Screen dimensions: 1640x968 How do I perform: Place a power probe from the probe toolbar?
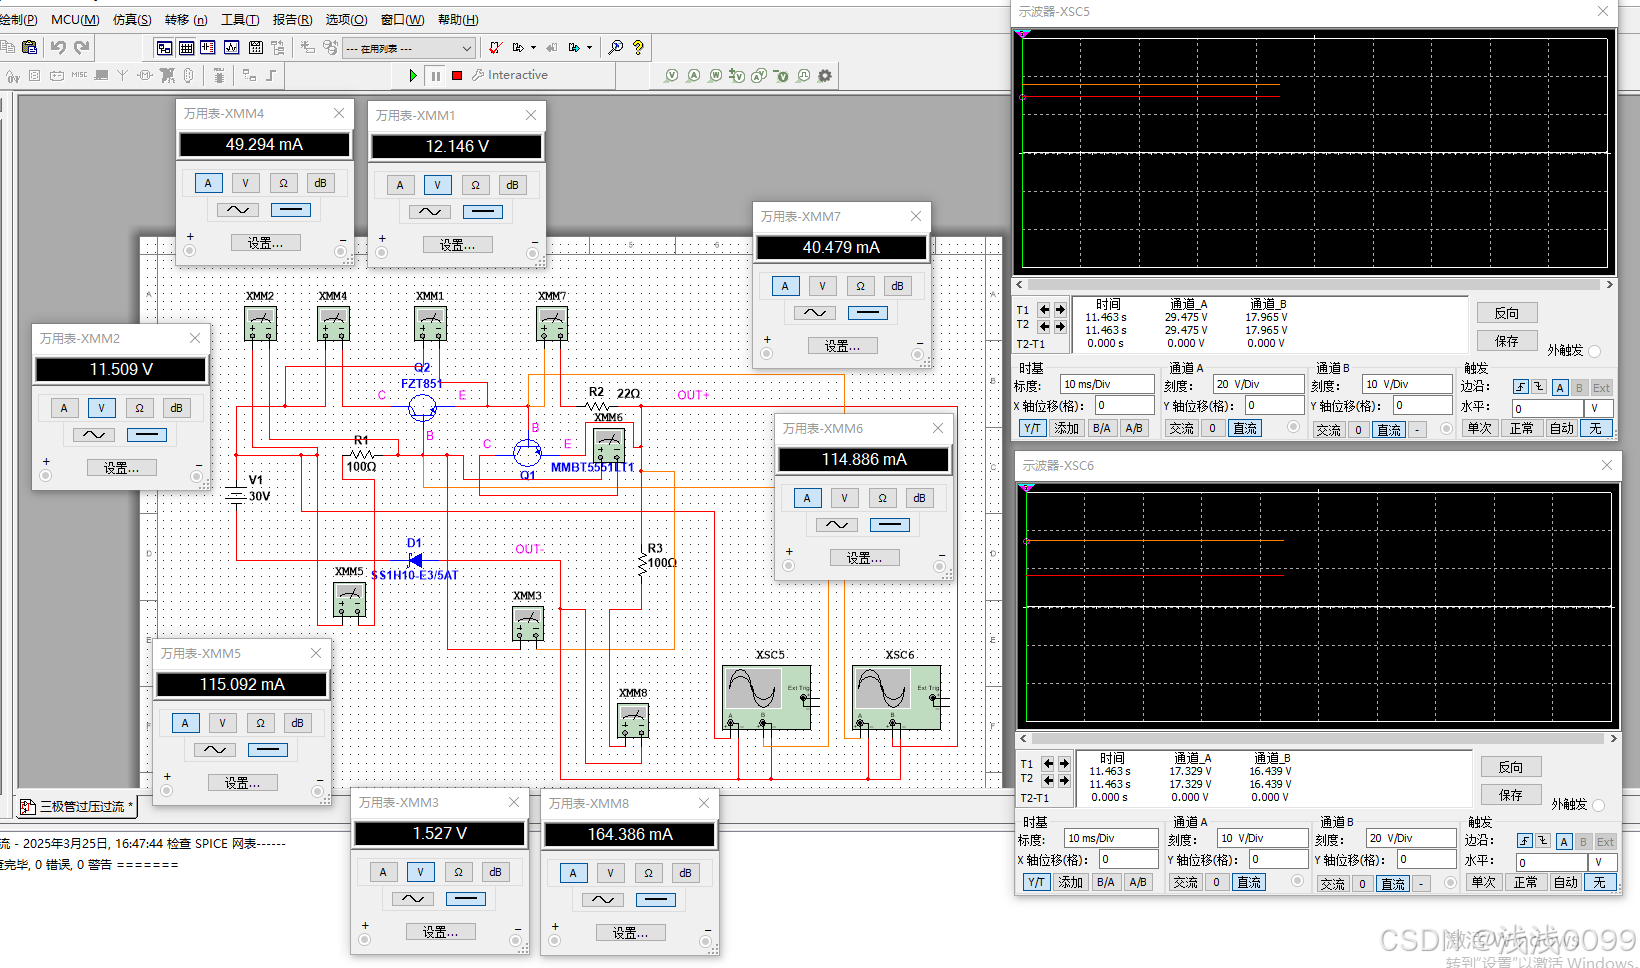pyautogui.click(x=715, y=76)
